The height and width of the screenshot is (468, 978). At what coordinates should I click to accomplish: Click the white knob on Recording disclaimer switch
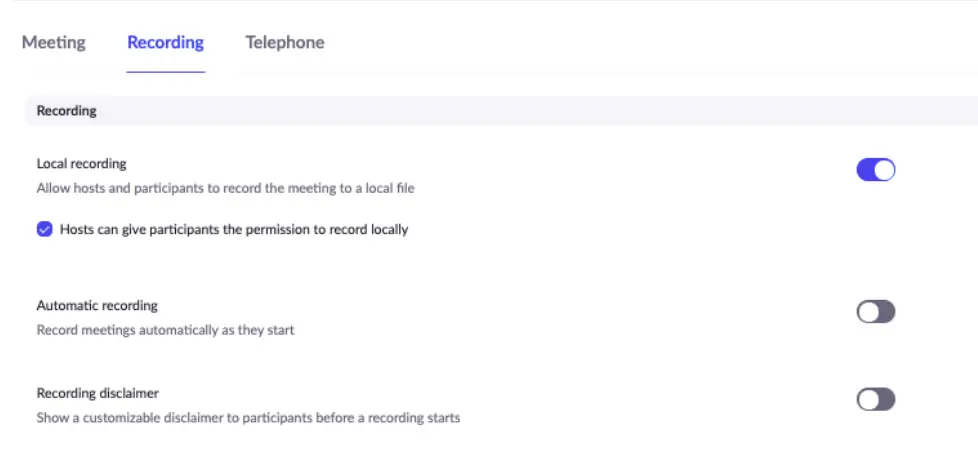pyautogui.click(x=867, y=400)
